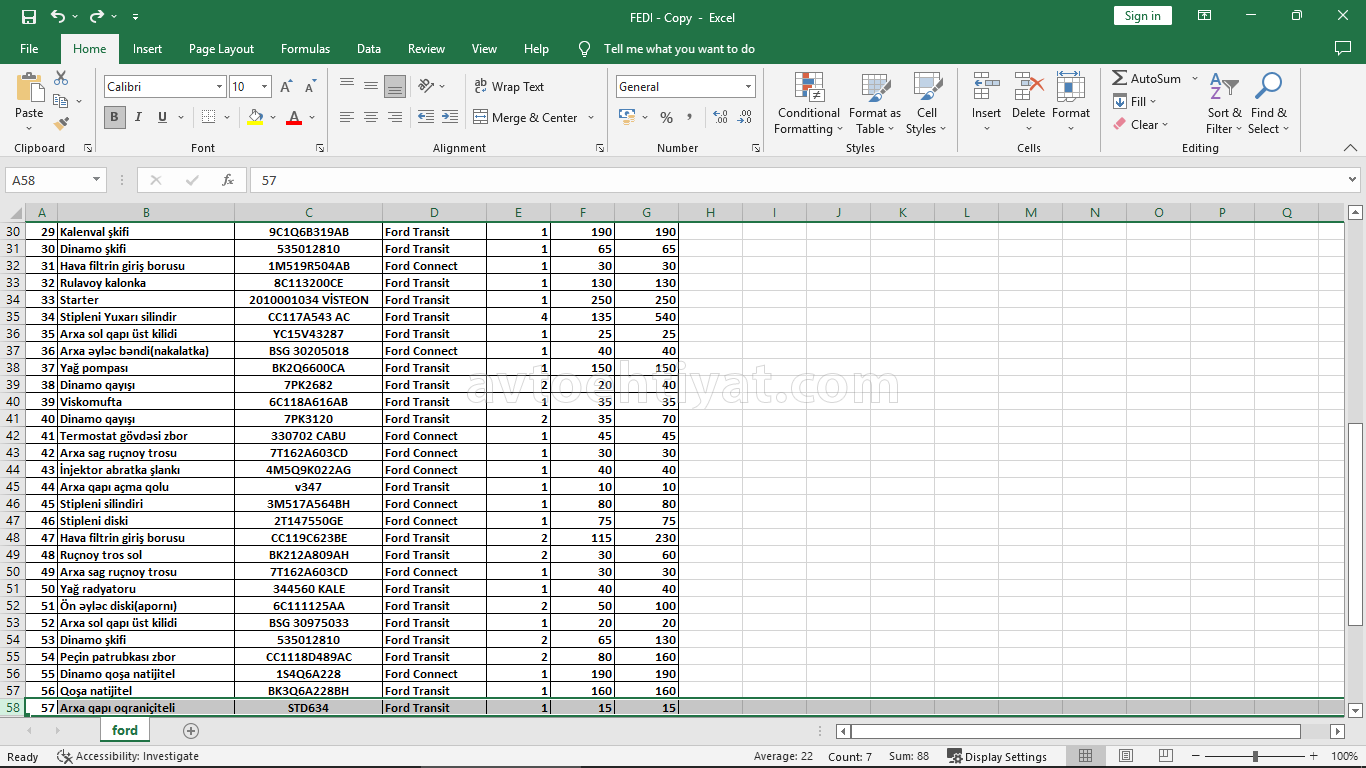
Task: Switch to the Review tab
Action: tap(427, 49)
